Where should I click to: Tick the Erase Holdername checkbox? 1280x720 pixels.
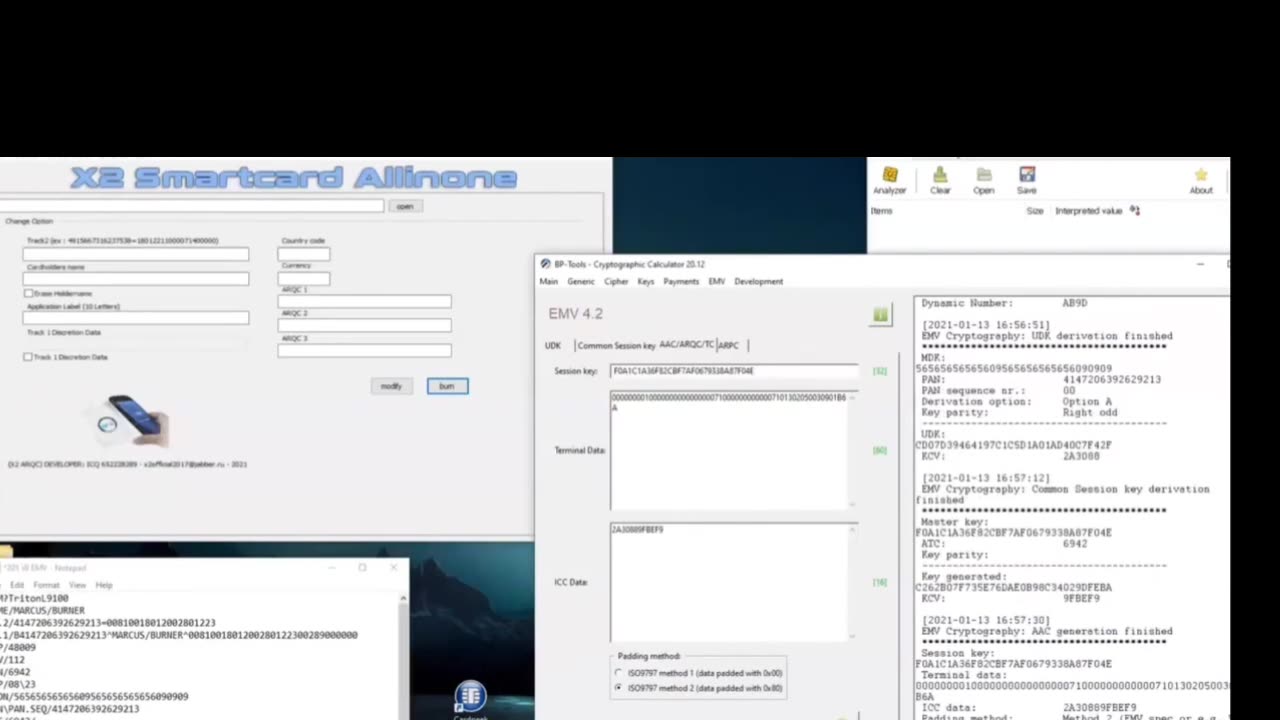point(28,293)
